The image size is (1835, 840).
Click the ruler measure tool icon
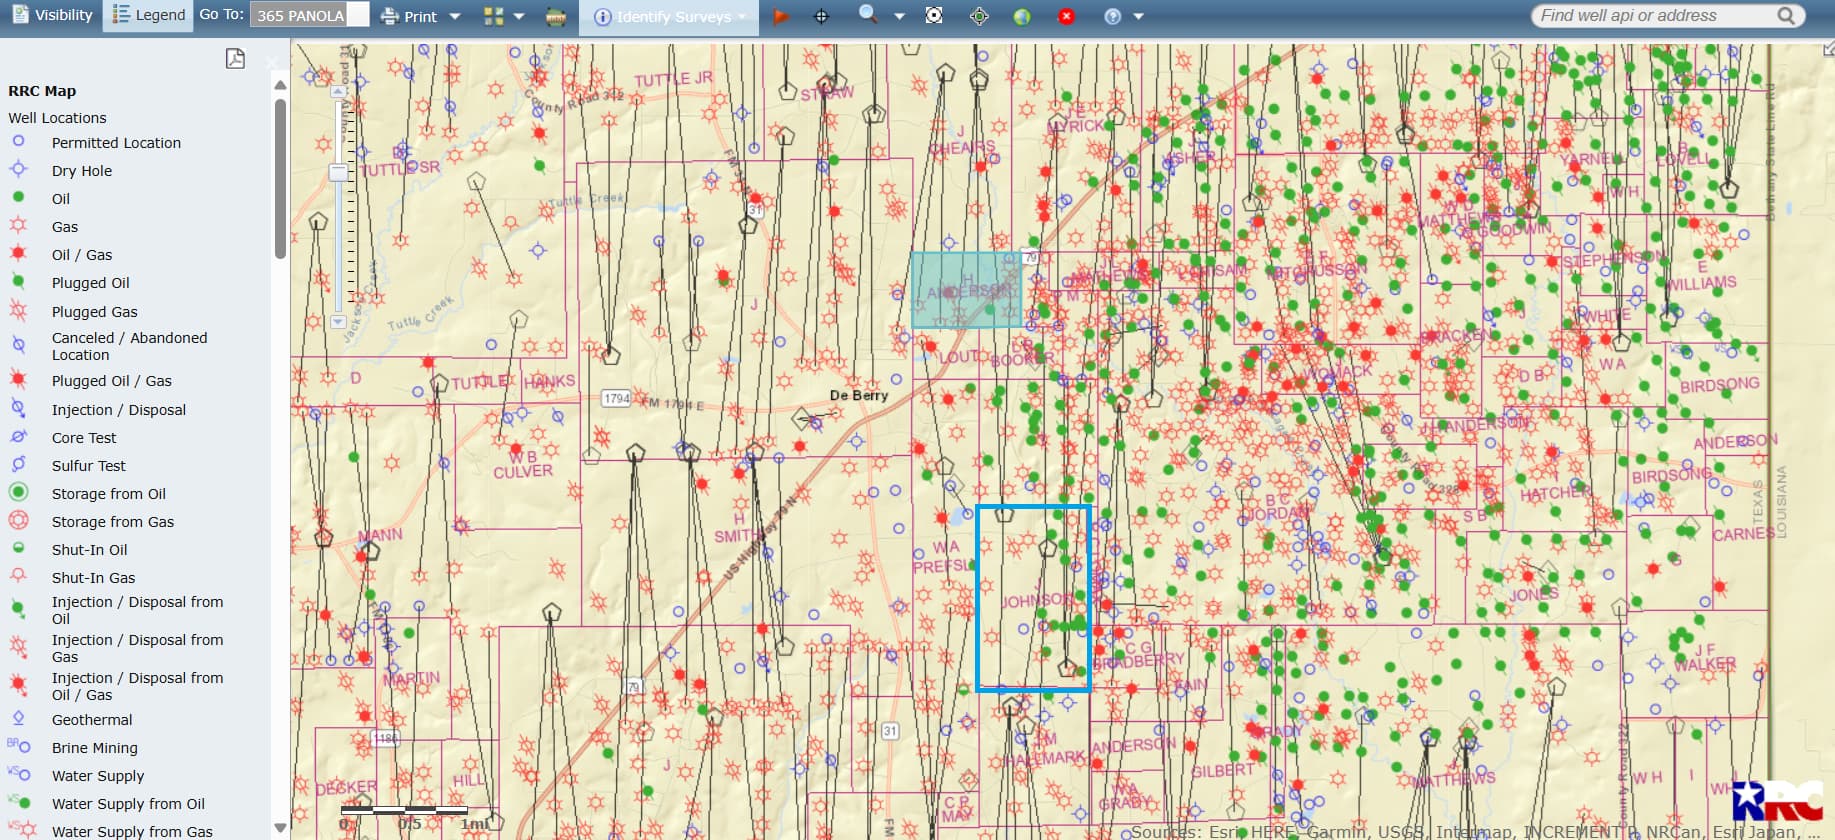coord(556,17)
